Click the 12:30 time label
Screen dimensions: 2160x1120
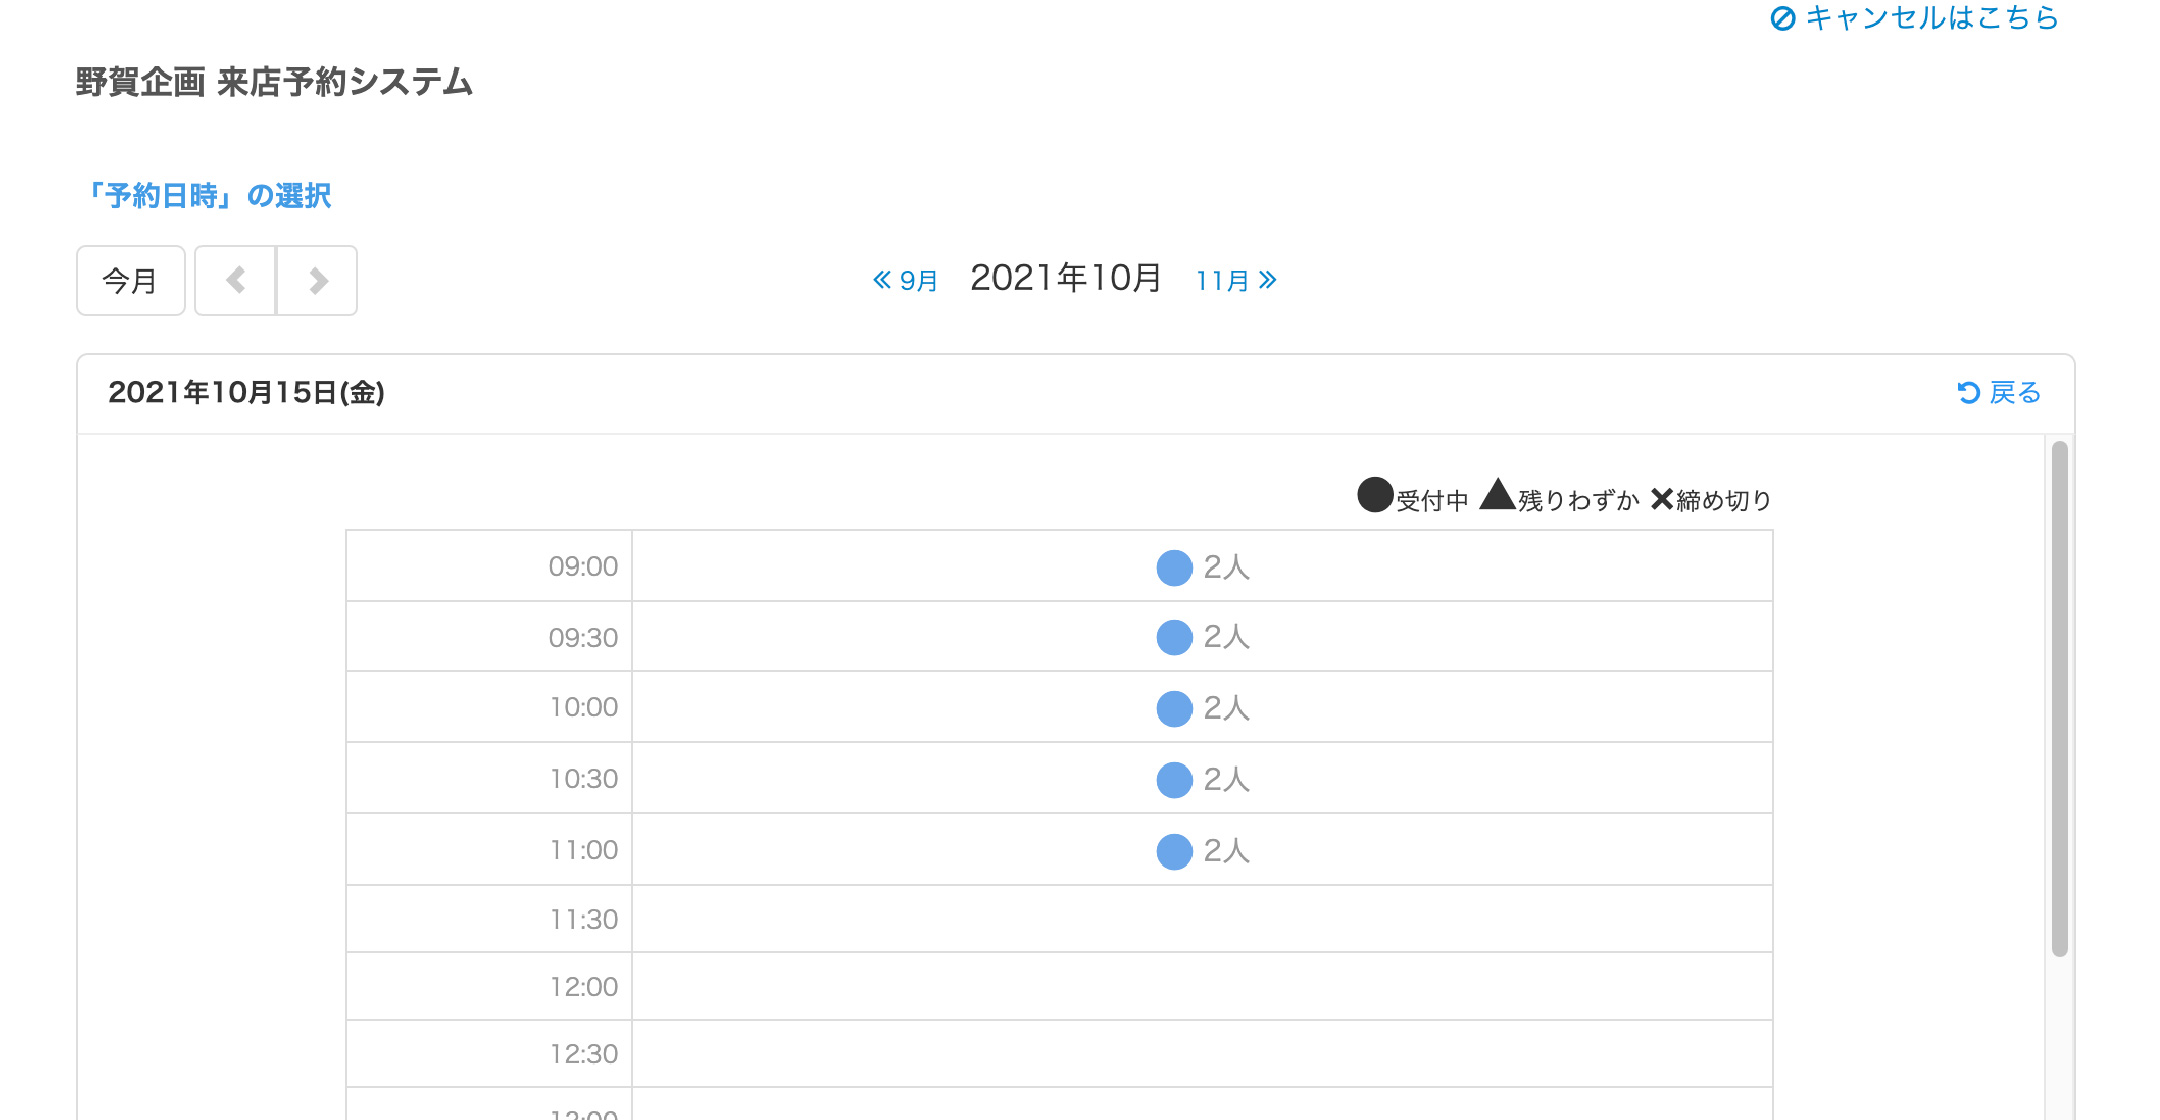pyautogui.click(x=584, y=1054)
